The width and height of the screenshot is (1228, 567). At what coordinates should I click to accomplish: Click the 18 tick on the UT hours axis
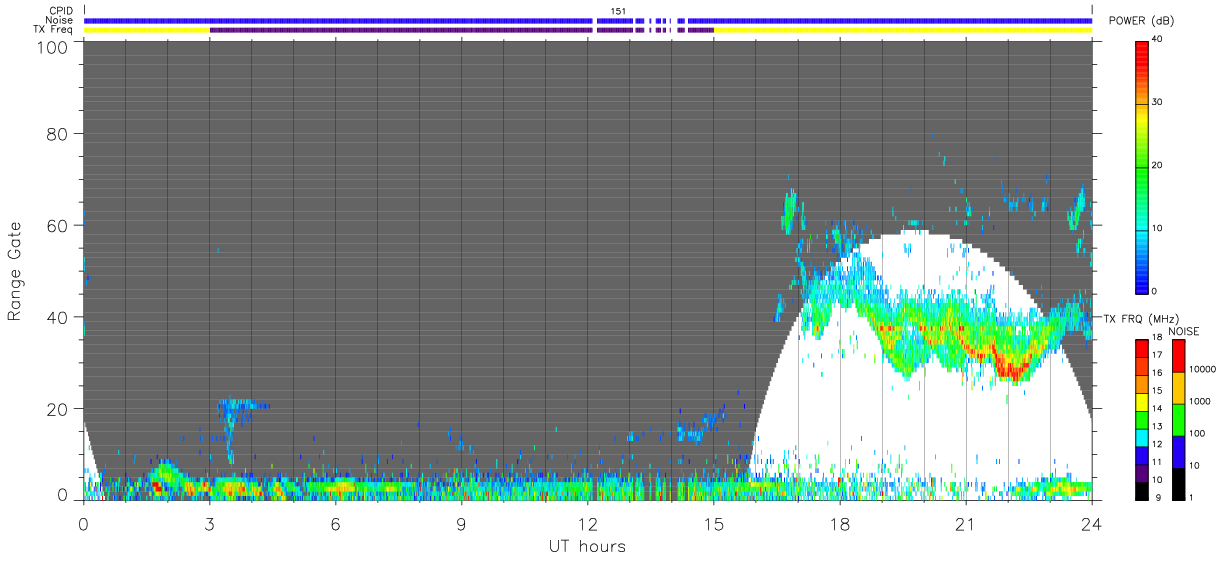[840, 523]
